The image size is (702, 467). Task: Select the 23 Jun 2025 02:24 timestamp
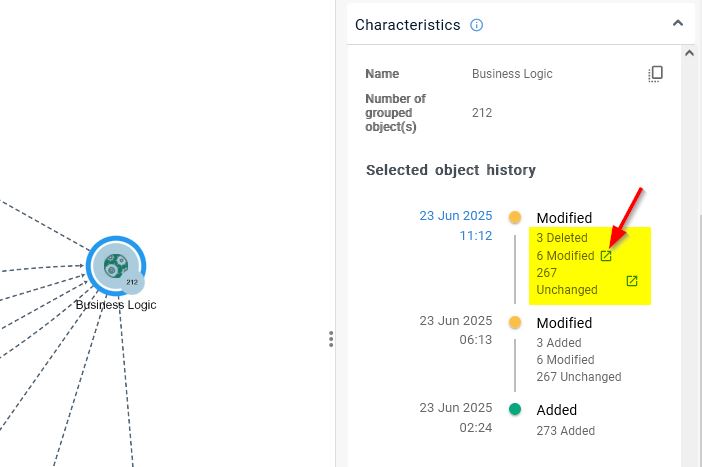point(456,417)
